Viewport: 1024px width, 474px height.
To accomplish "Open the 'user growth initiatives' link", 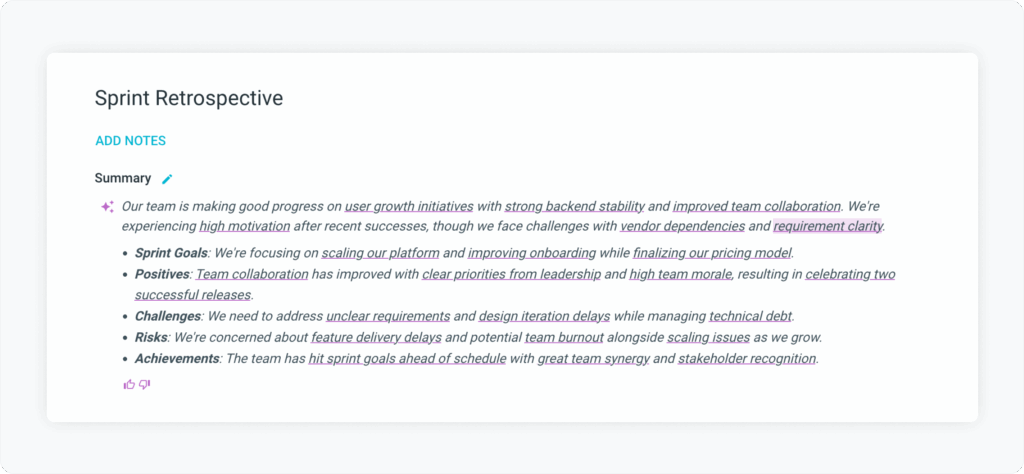I will 409,207.
